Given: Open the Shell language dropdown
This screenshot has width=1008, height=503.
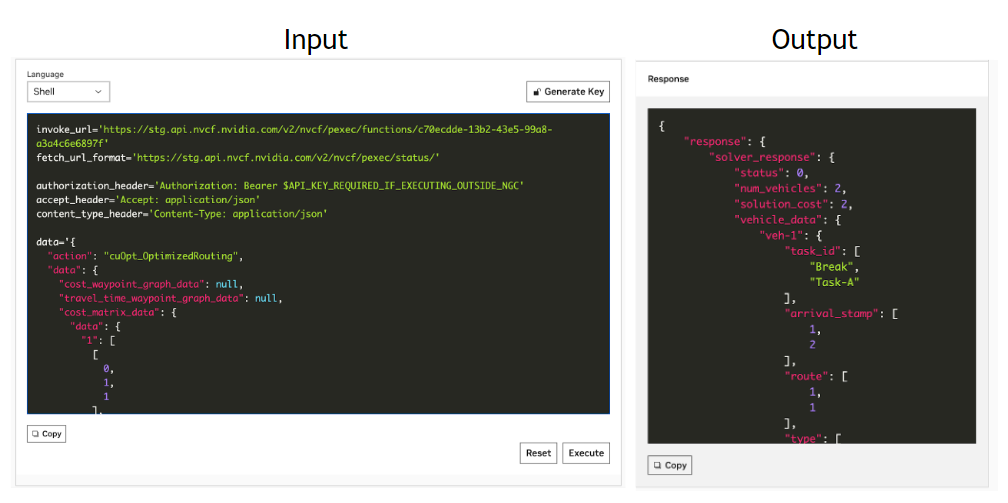Looking at the screenshot, I should pyautogui.click(x=68, y=92).
